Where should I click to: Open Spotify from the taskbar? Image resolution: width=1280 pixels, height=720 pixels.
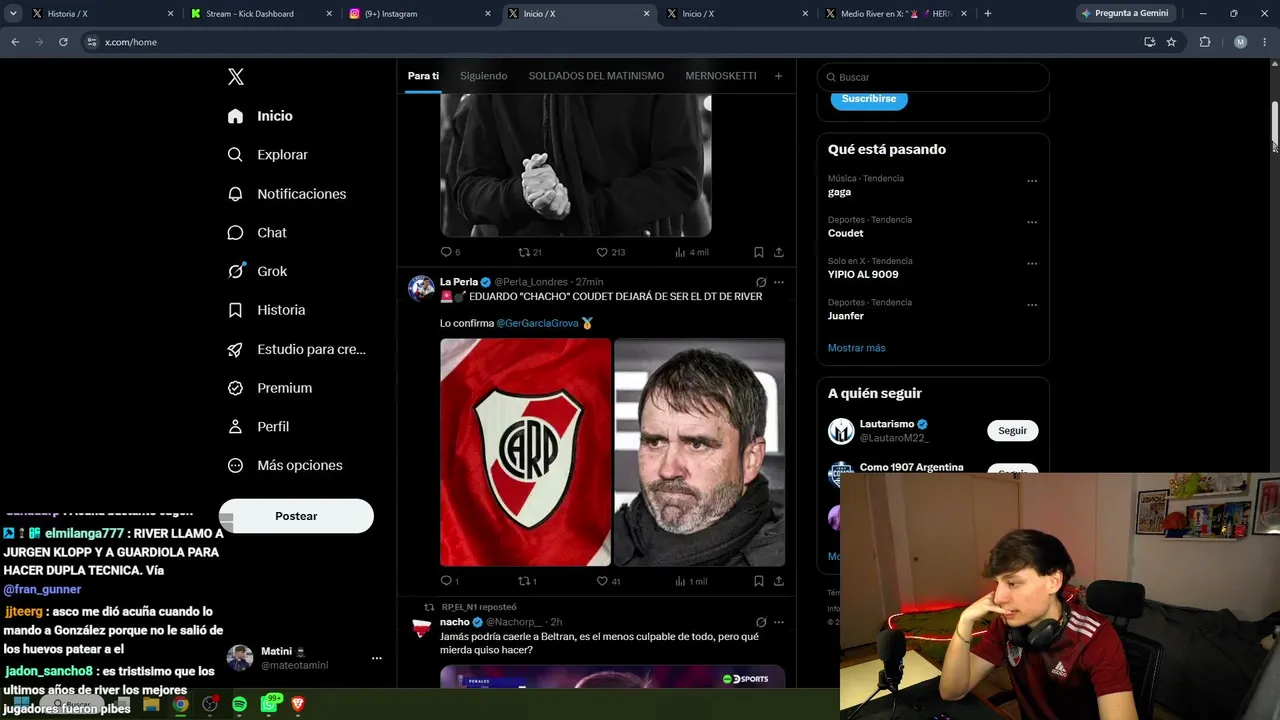point(239,704)
